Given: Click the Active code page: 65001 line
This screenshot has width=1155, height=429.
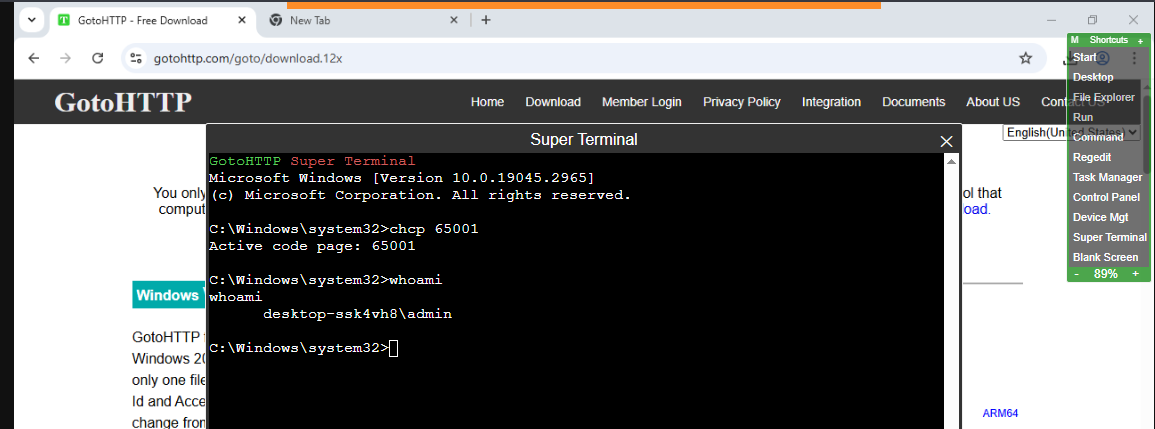Looking at the screenshot, I should 312,246.
